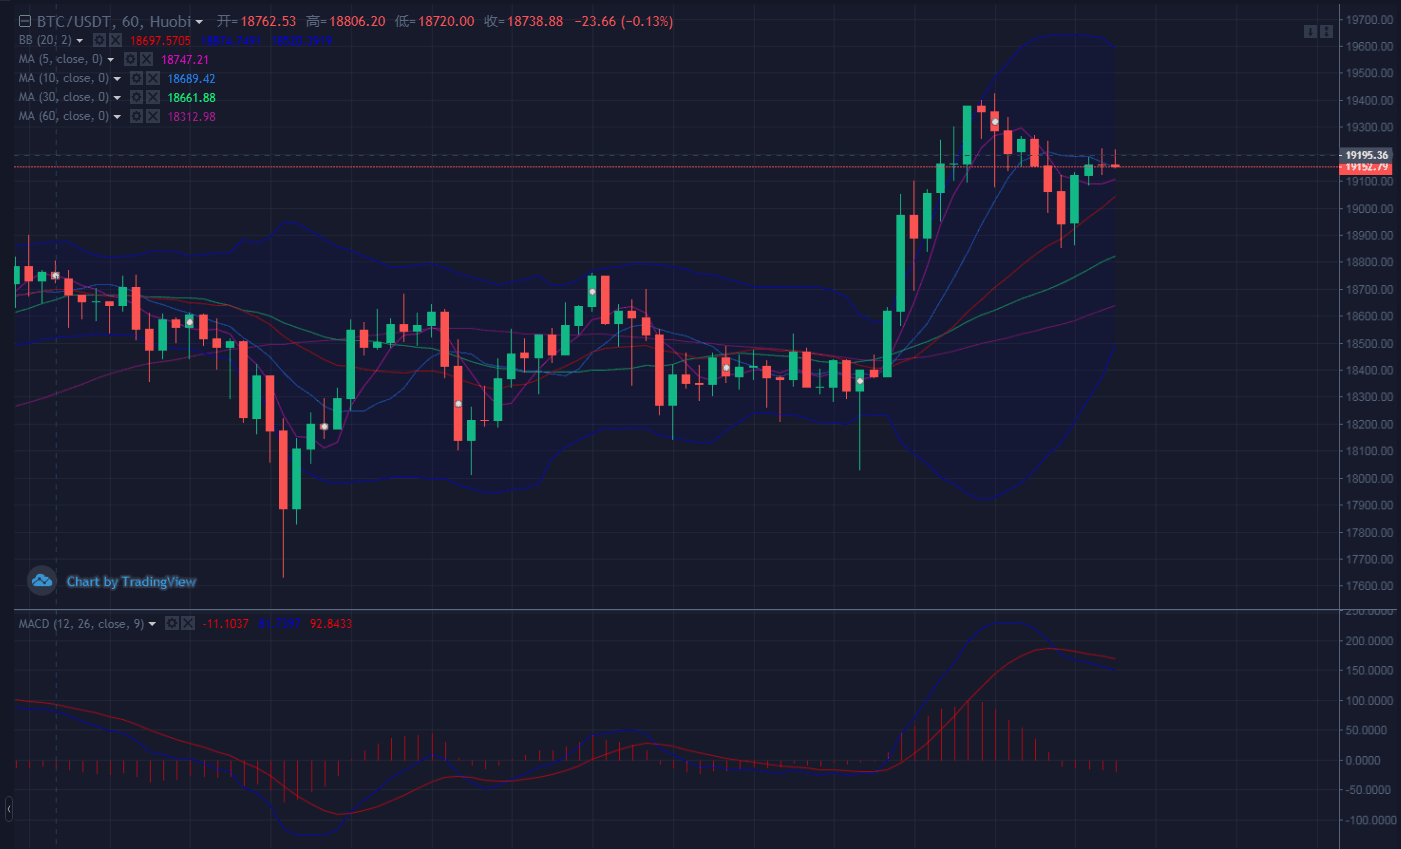Click the BTC/USDT, 60, Huobi title
Screen dimensions: 1401x849
(x=113, y=21)
